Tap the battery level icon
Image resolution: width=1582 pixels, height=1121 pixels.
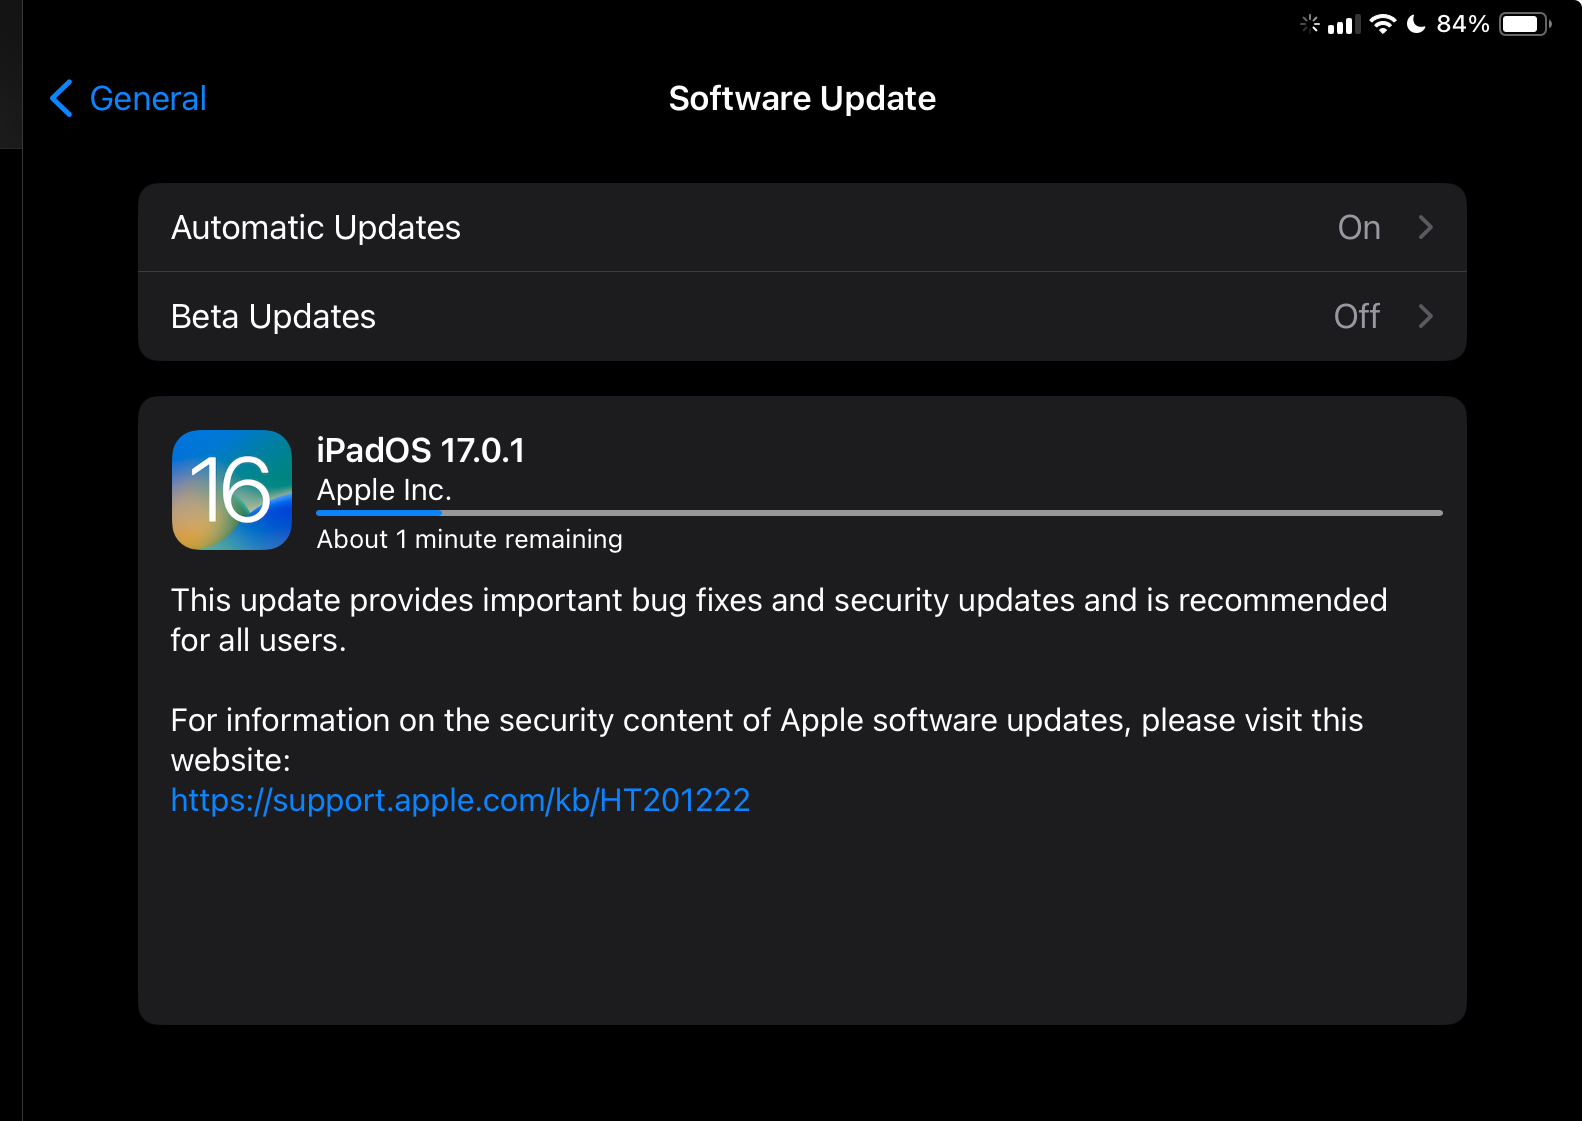pos(1525,24)
